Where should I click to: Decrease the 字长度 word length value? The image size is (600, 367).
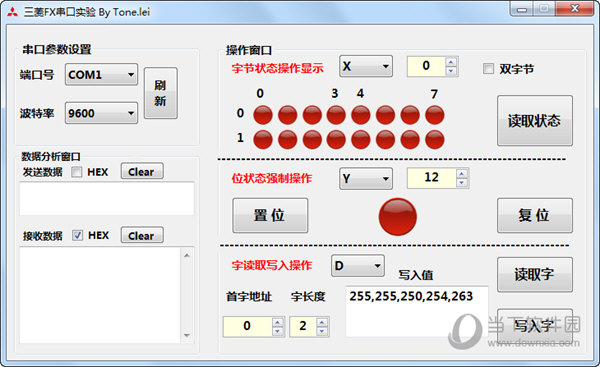point(323,331)
